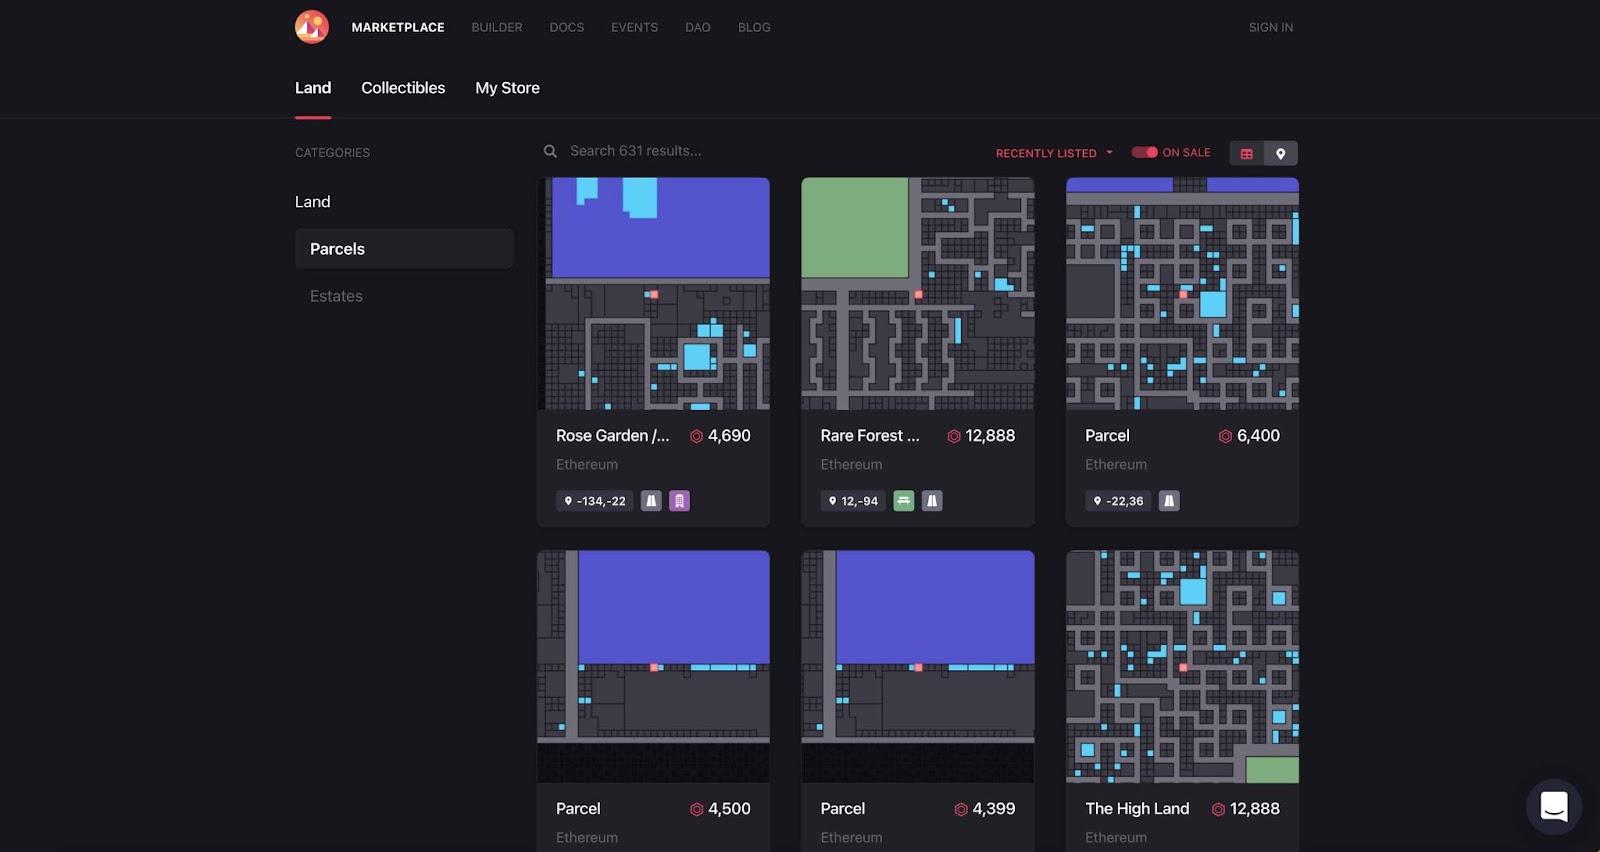Click MANA icon next to The High Land price
The width and height of the screenshot is (1600, 852).
pyautogui.click(x=1218, y=809)
